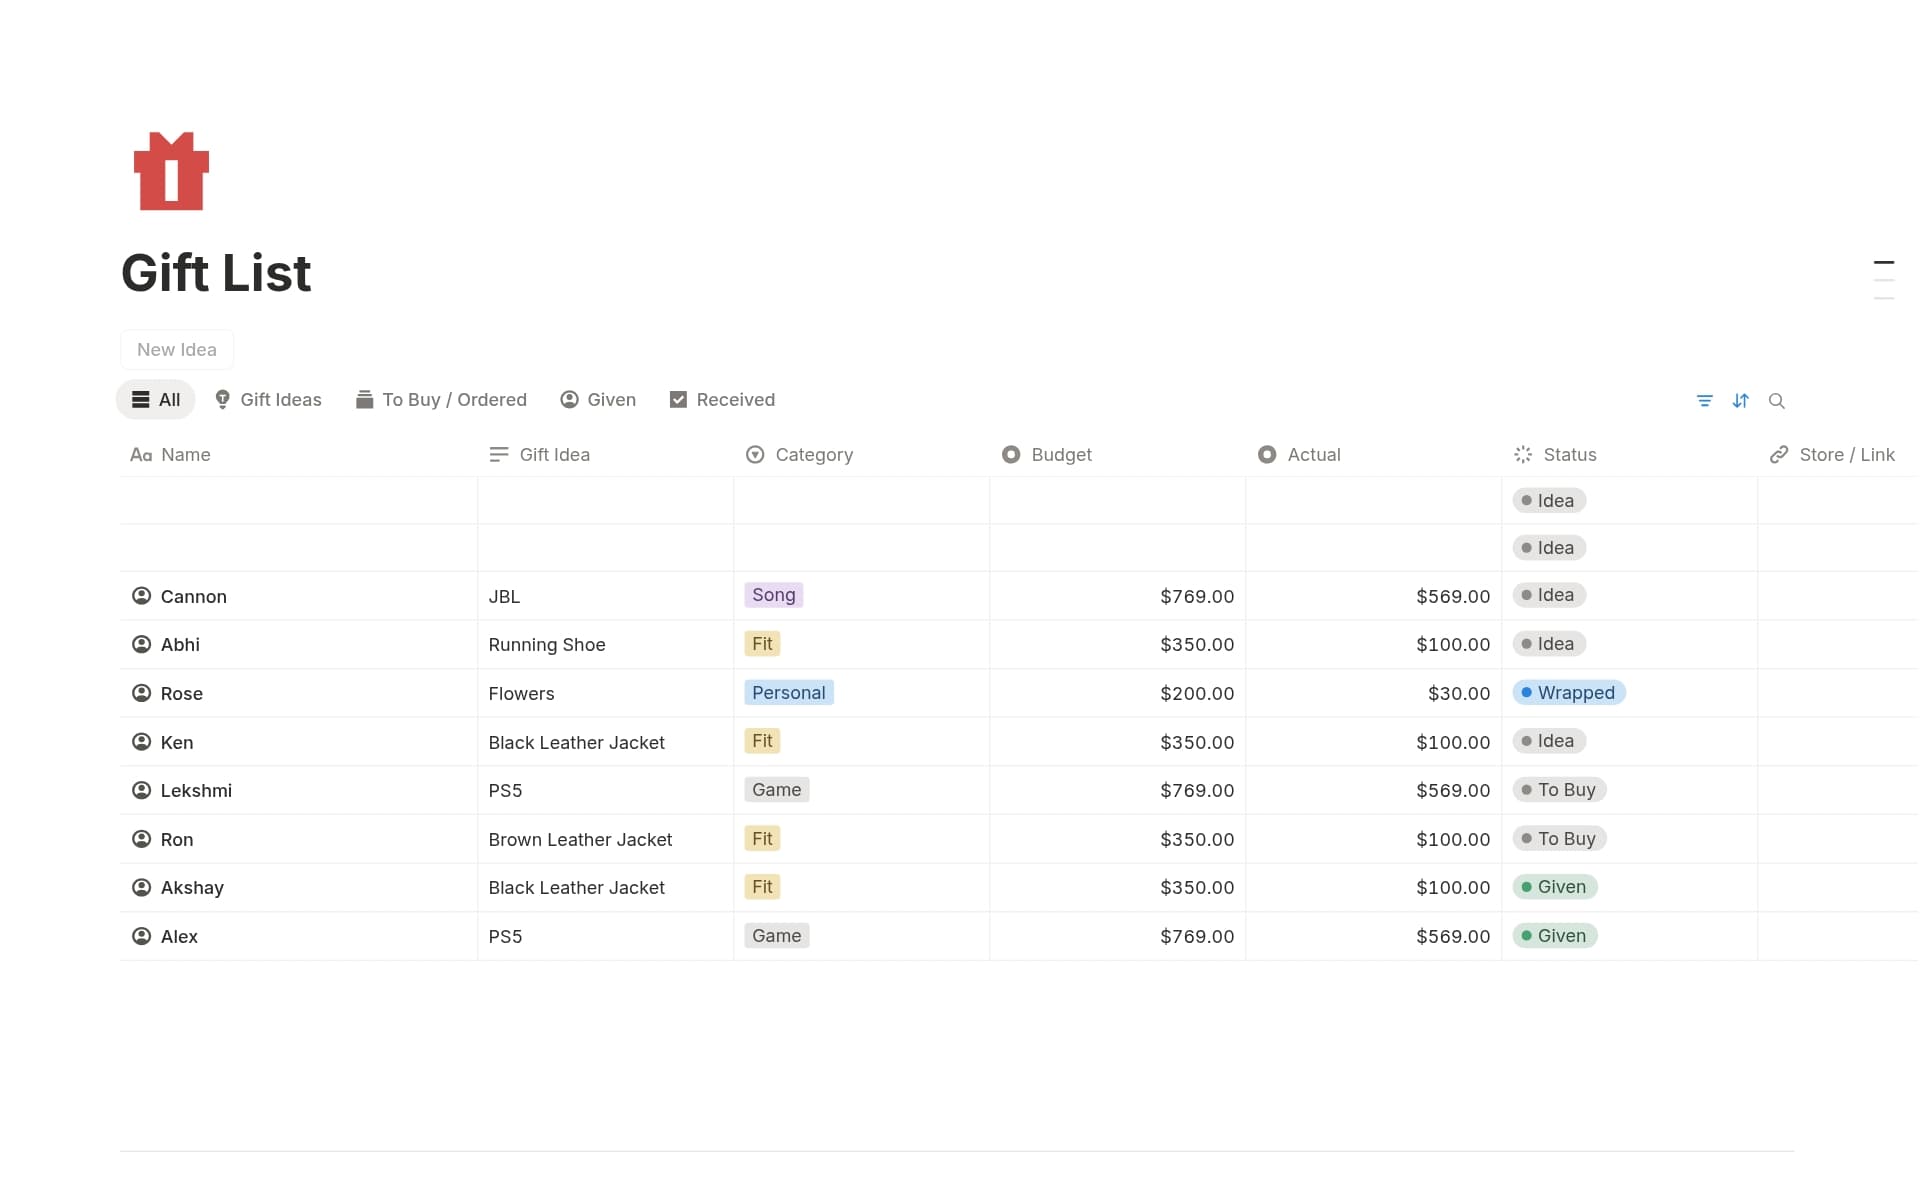Click the red gift box page icon
1920x1199 pixels.
(171, 171)
